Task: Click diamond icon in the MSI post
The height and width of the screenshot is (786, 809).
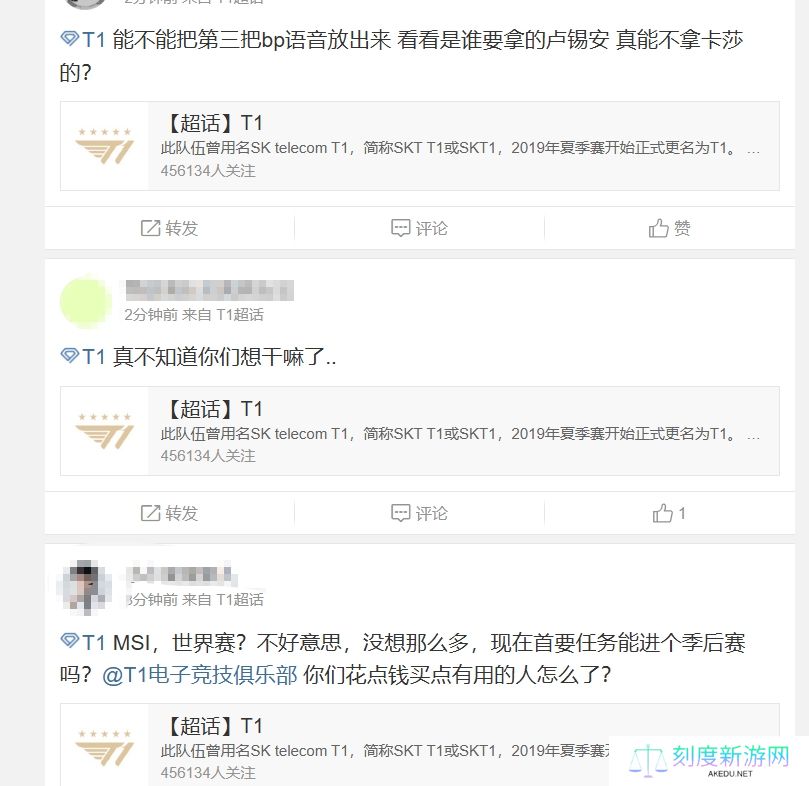Action: point(70,640)
